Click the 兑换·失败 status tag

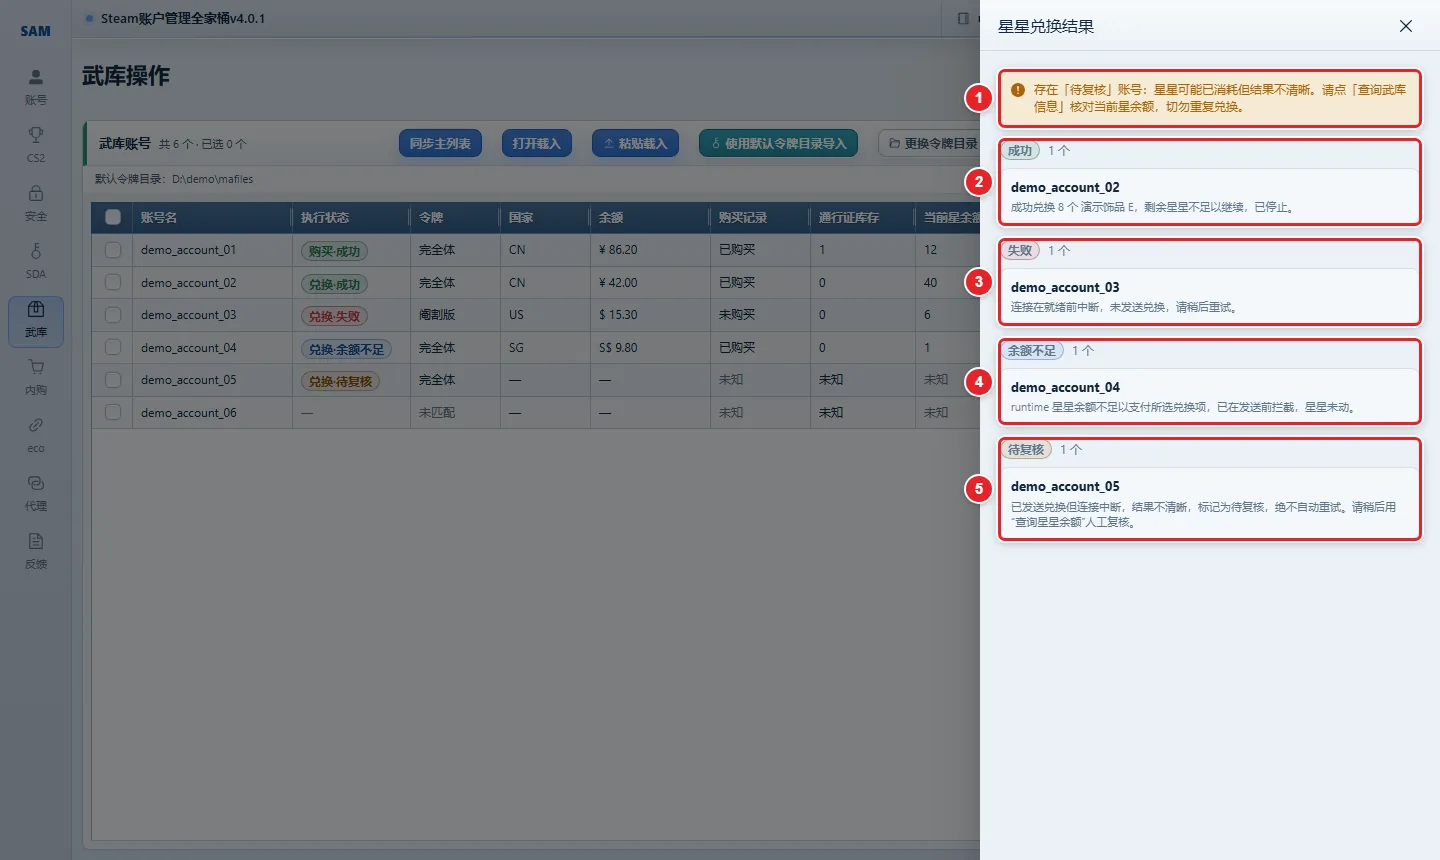coord(334,316)
